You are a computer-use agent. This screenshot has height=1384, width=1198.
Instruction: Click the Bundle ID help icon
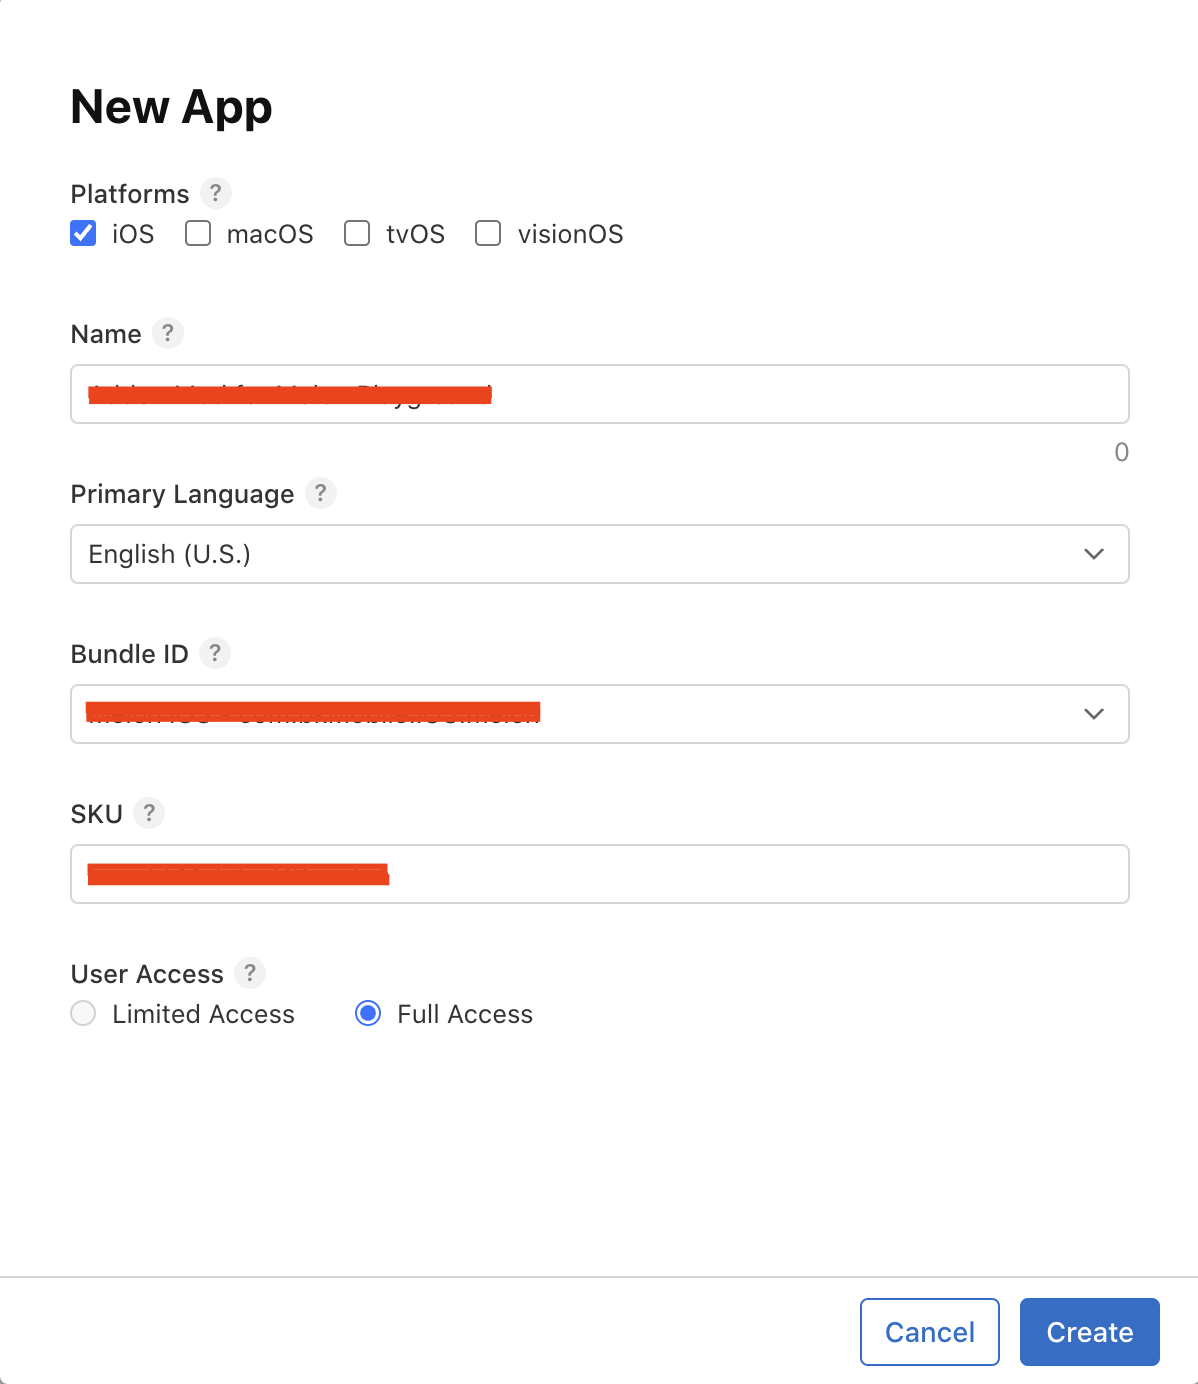pyautogui.click(x=215, y=653)
